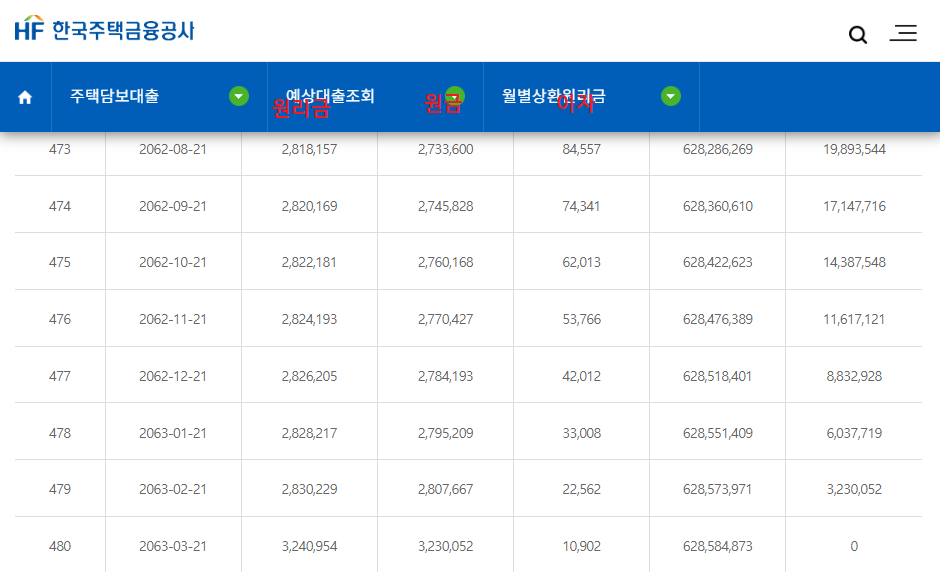940x572 pixels.
Task: Click final balance value 0
Action: (x=854, y=546)
